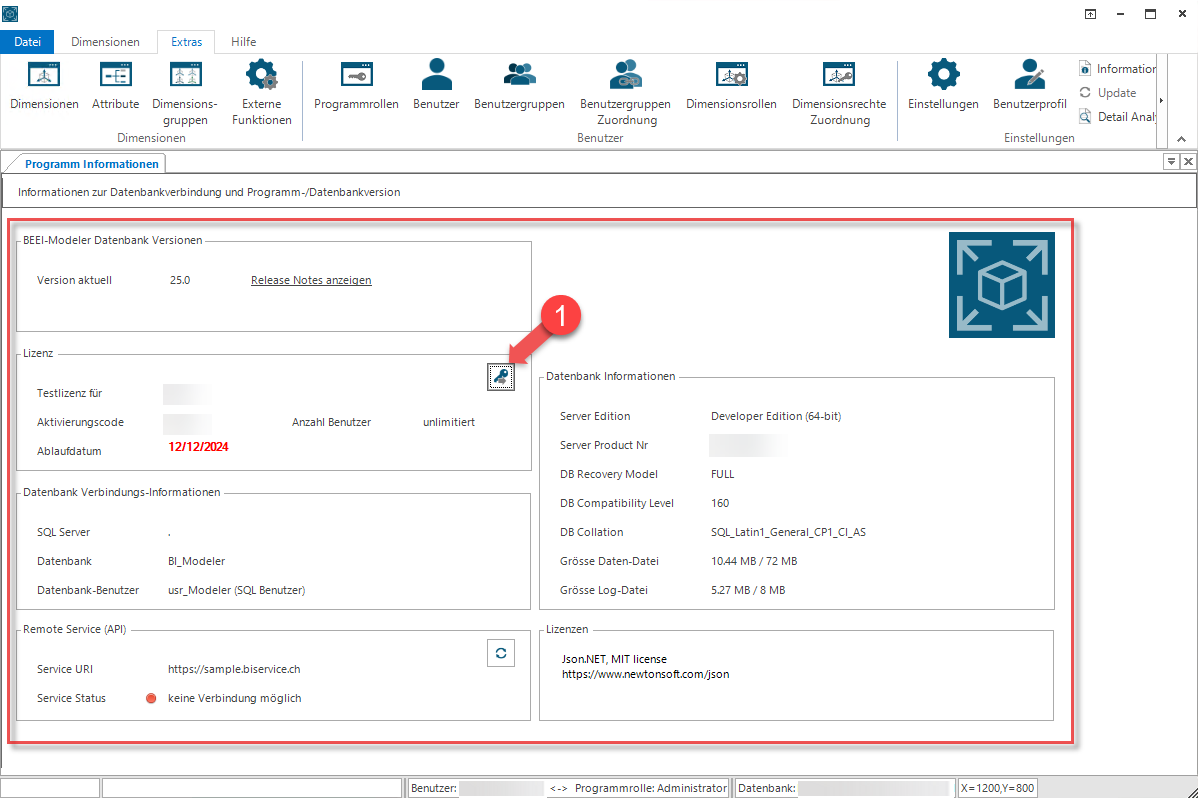Viewport: 1198px width, 798px height.
Task: Click the ribbon display options button
Action: (1090, 14)
